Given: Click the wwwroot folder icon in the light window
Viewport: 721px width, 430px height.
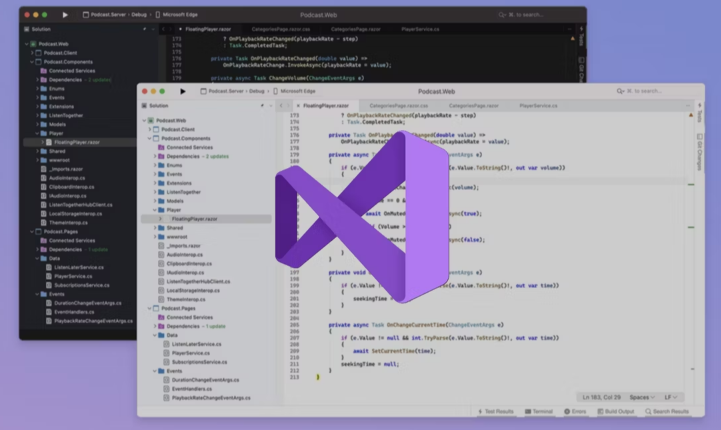Looking at the screenshot, I should click(x=161, y=237).
